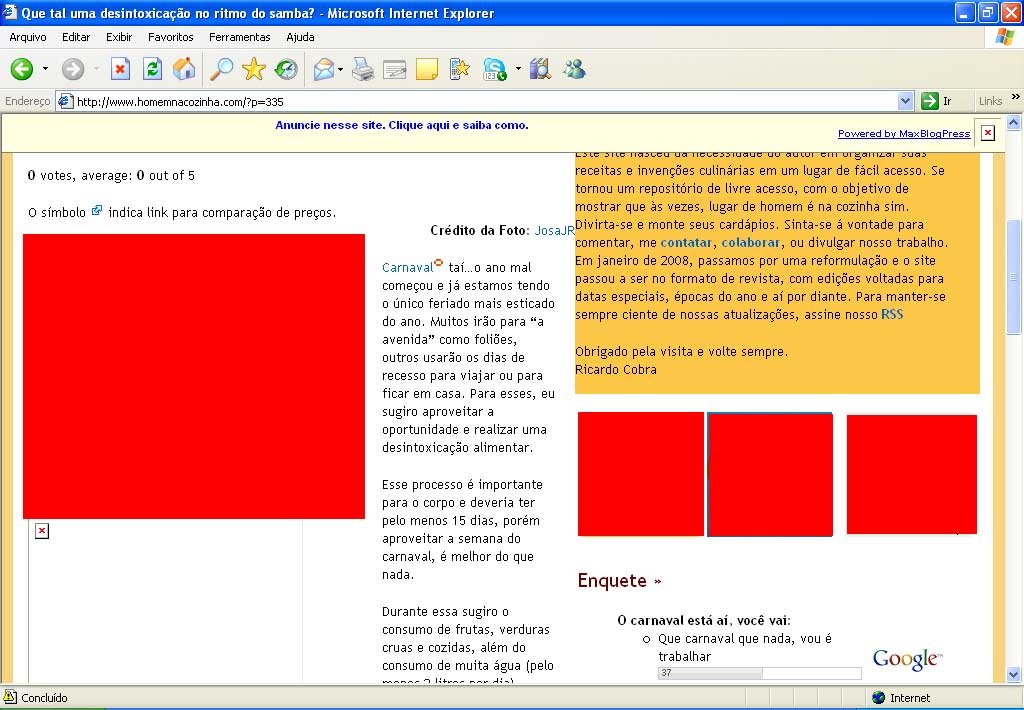1024x710 pixels.
Task: Click the green Back arrow button
Action: point(21,69)
